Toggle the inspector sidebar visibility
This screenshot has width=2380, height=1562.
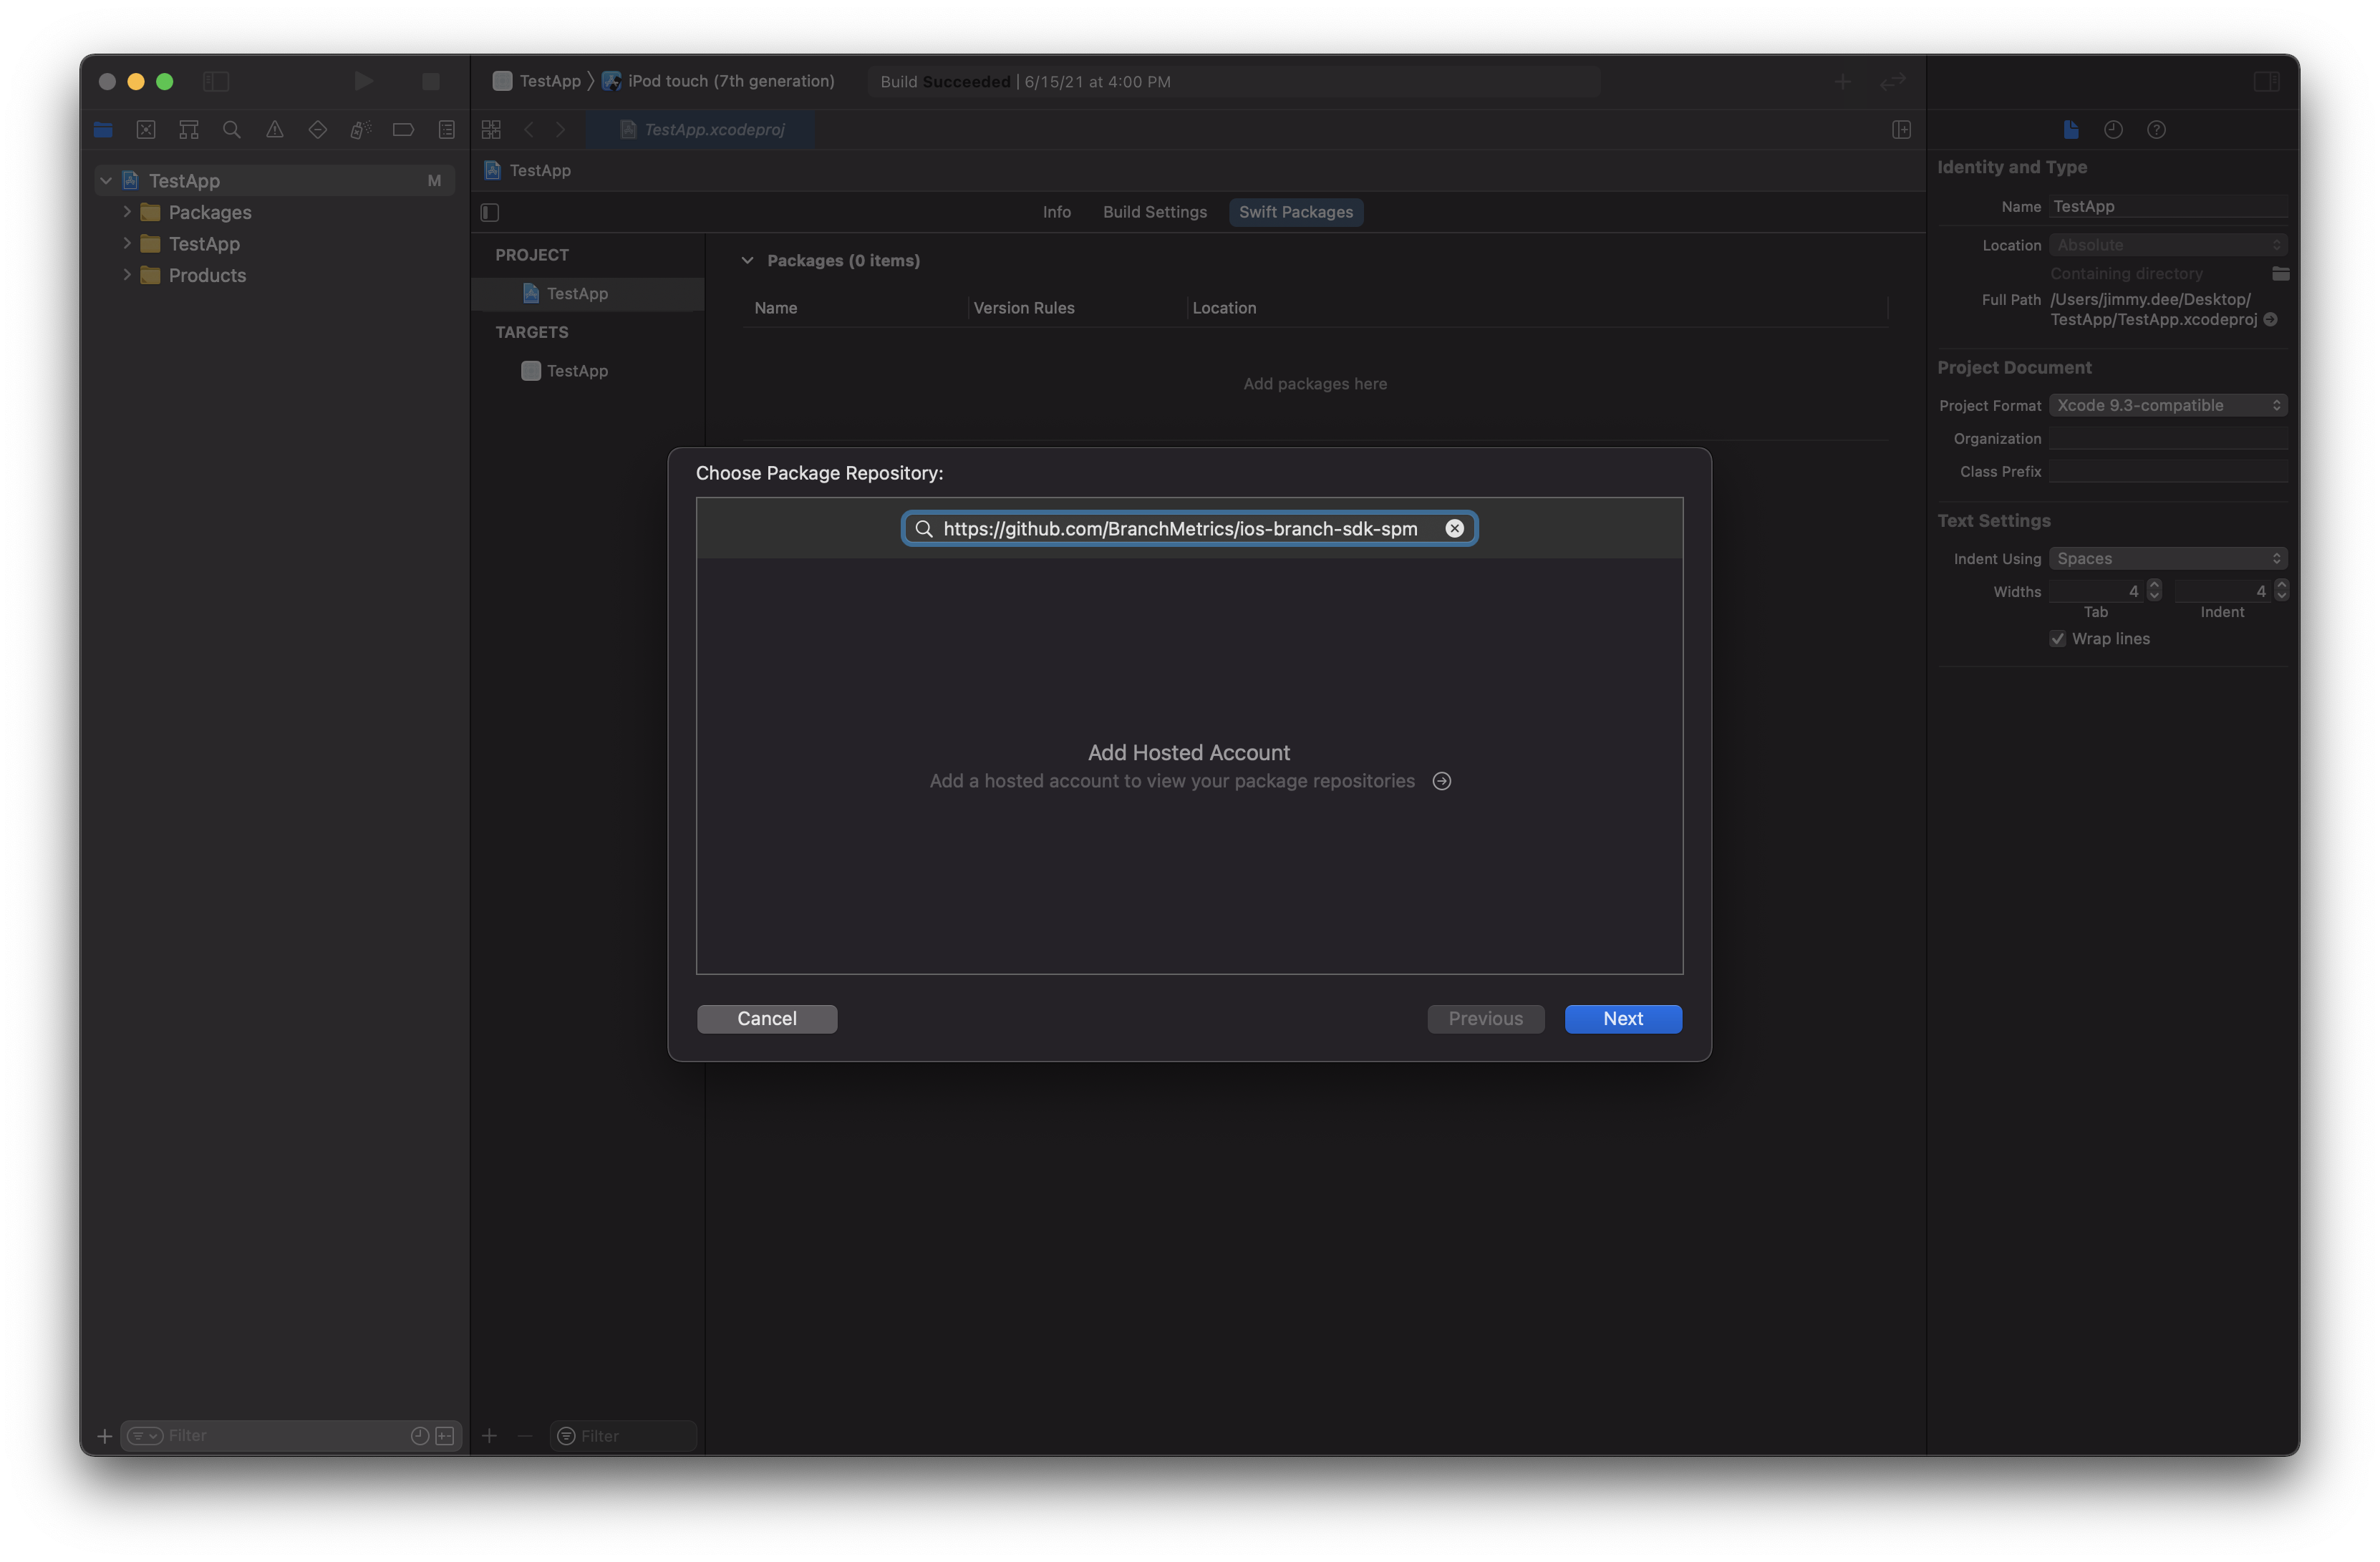click(2266, 82)
